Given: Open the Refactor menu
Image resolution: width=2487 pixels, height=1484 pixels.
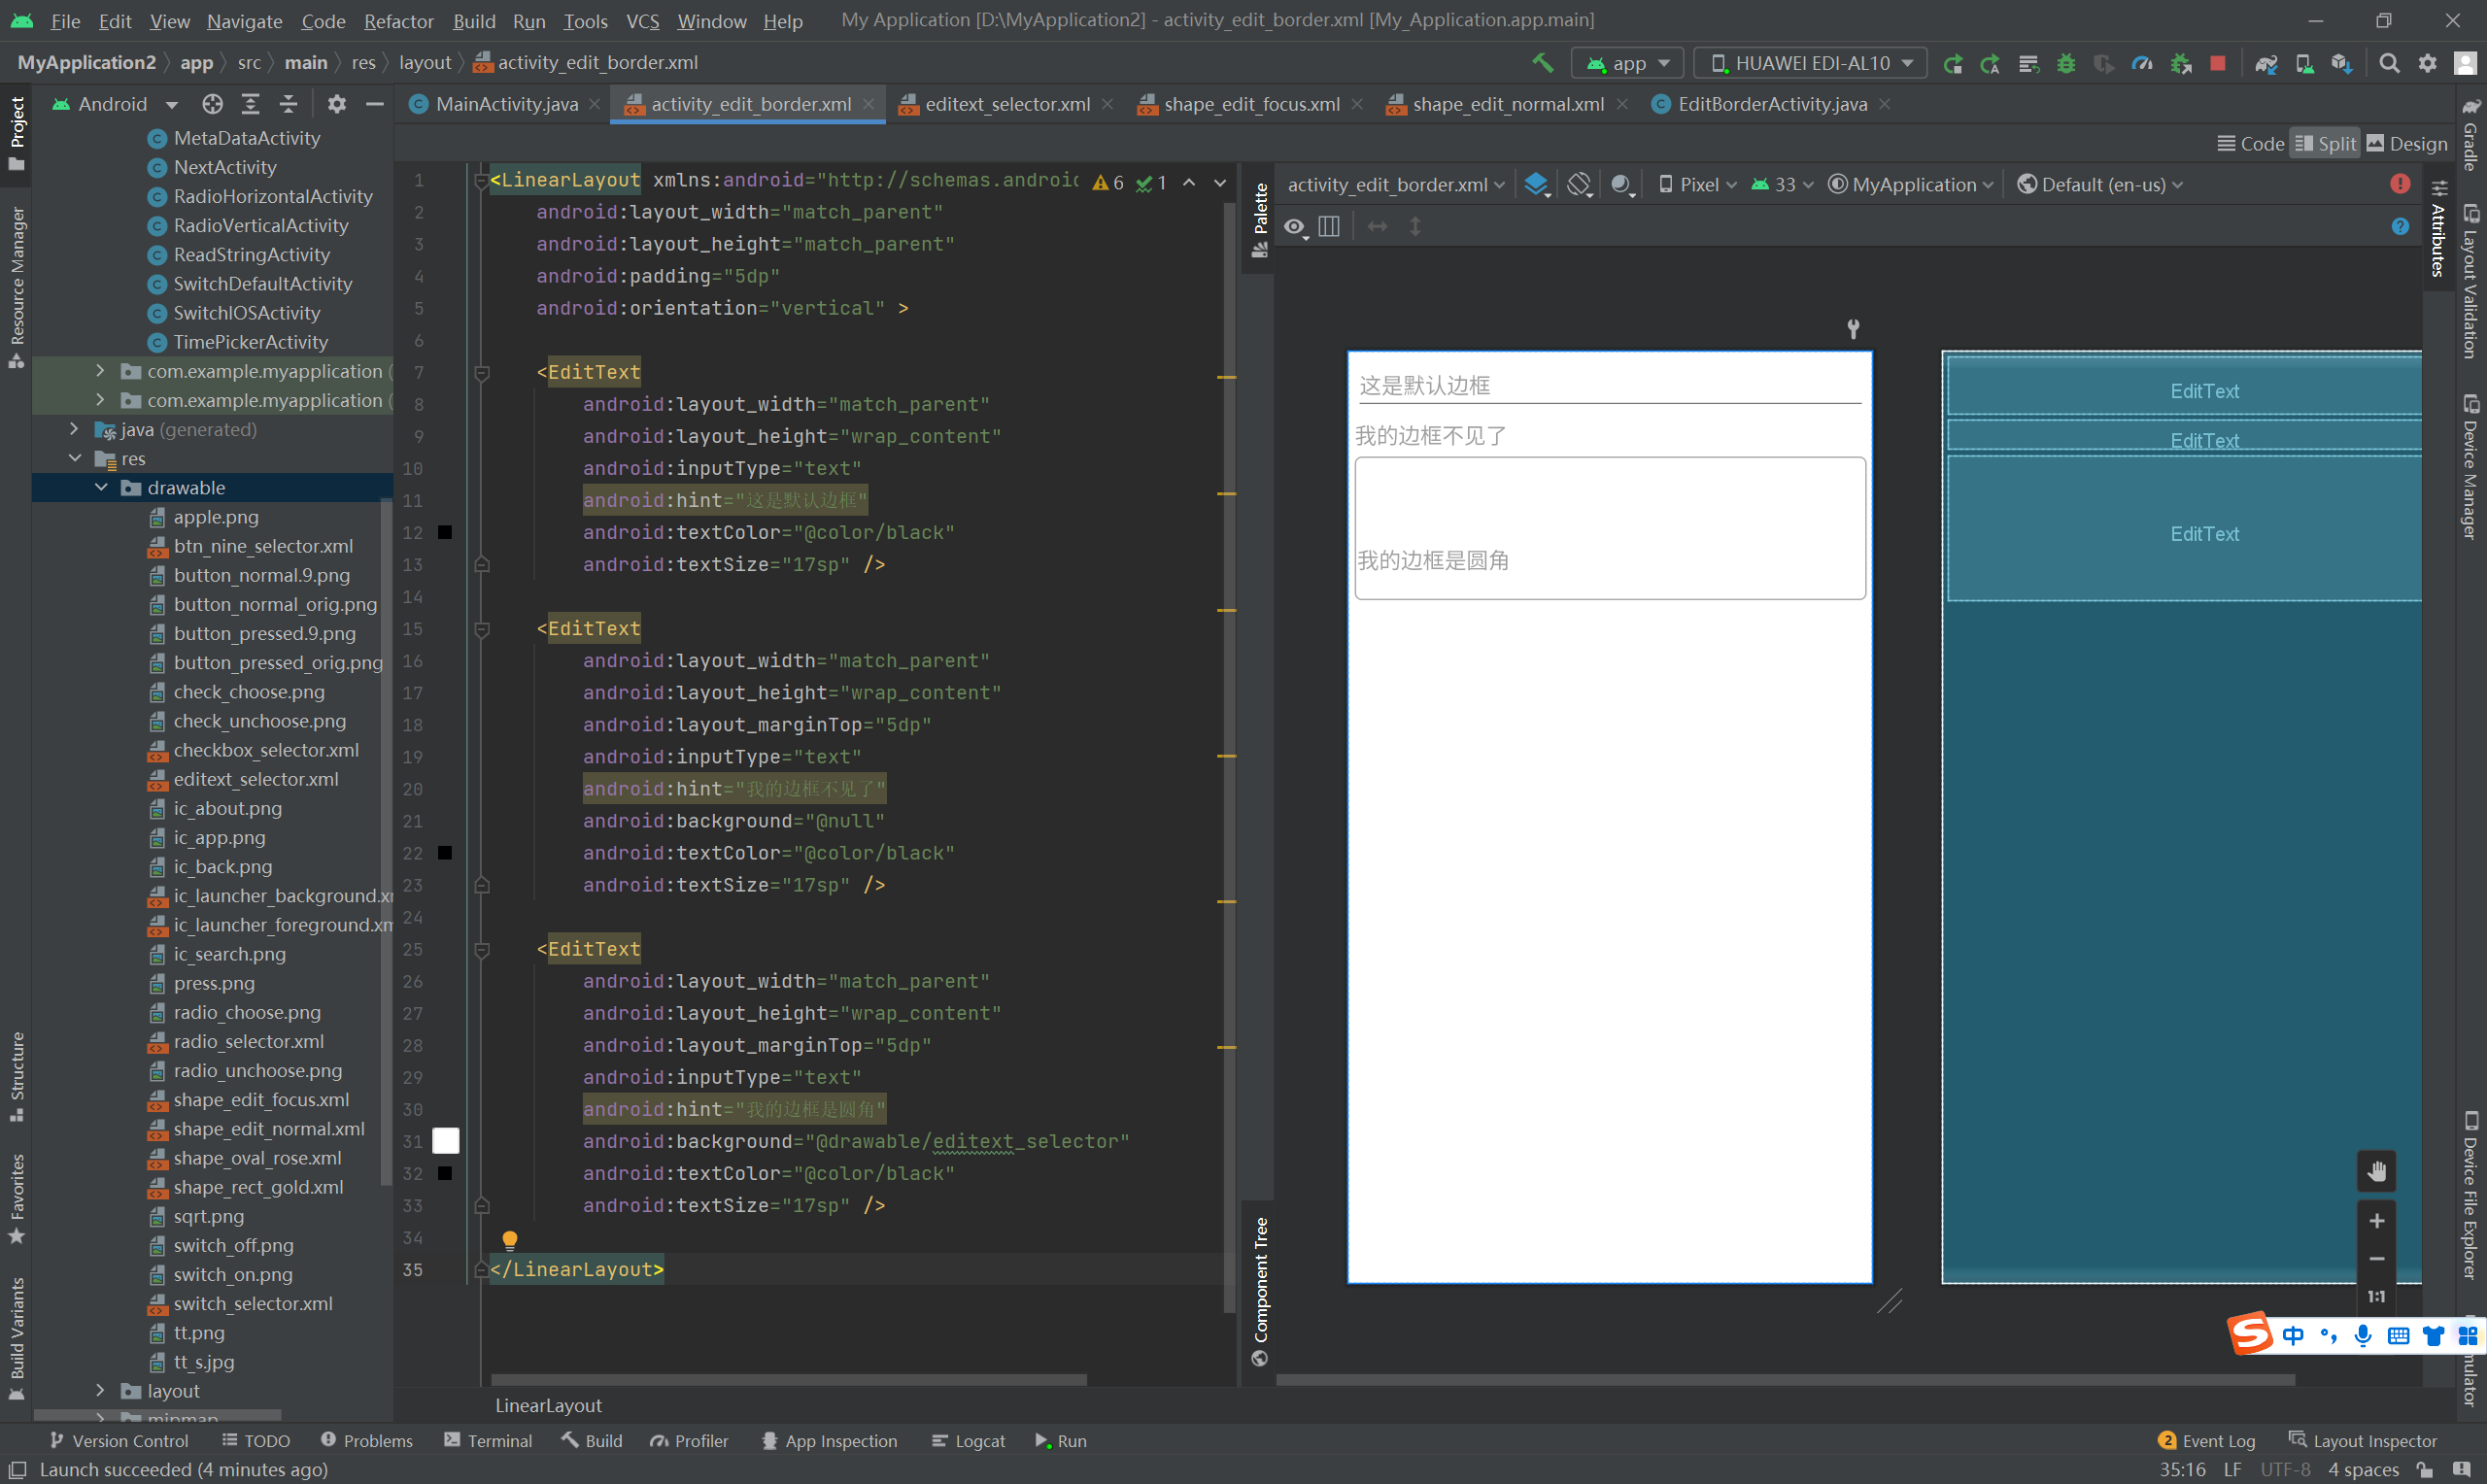Looking at the screenshot, I should click(398, 20).
